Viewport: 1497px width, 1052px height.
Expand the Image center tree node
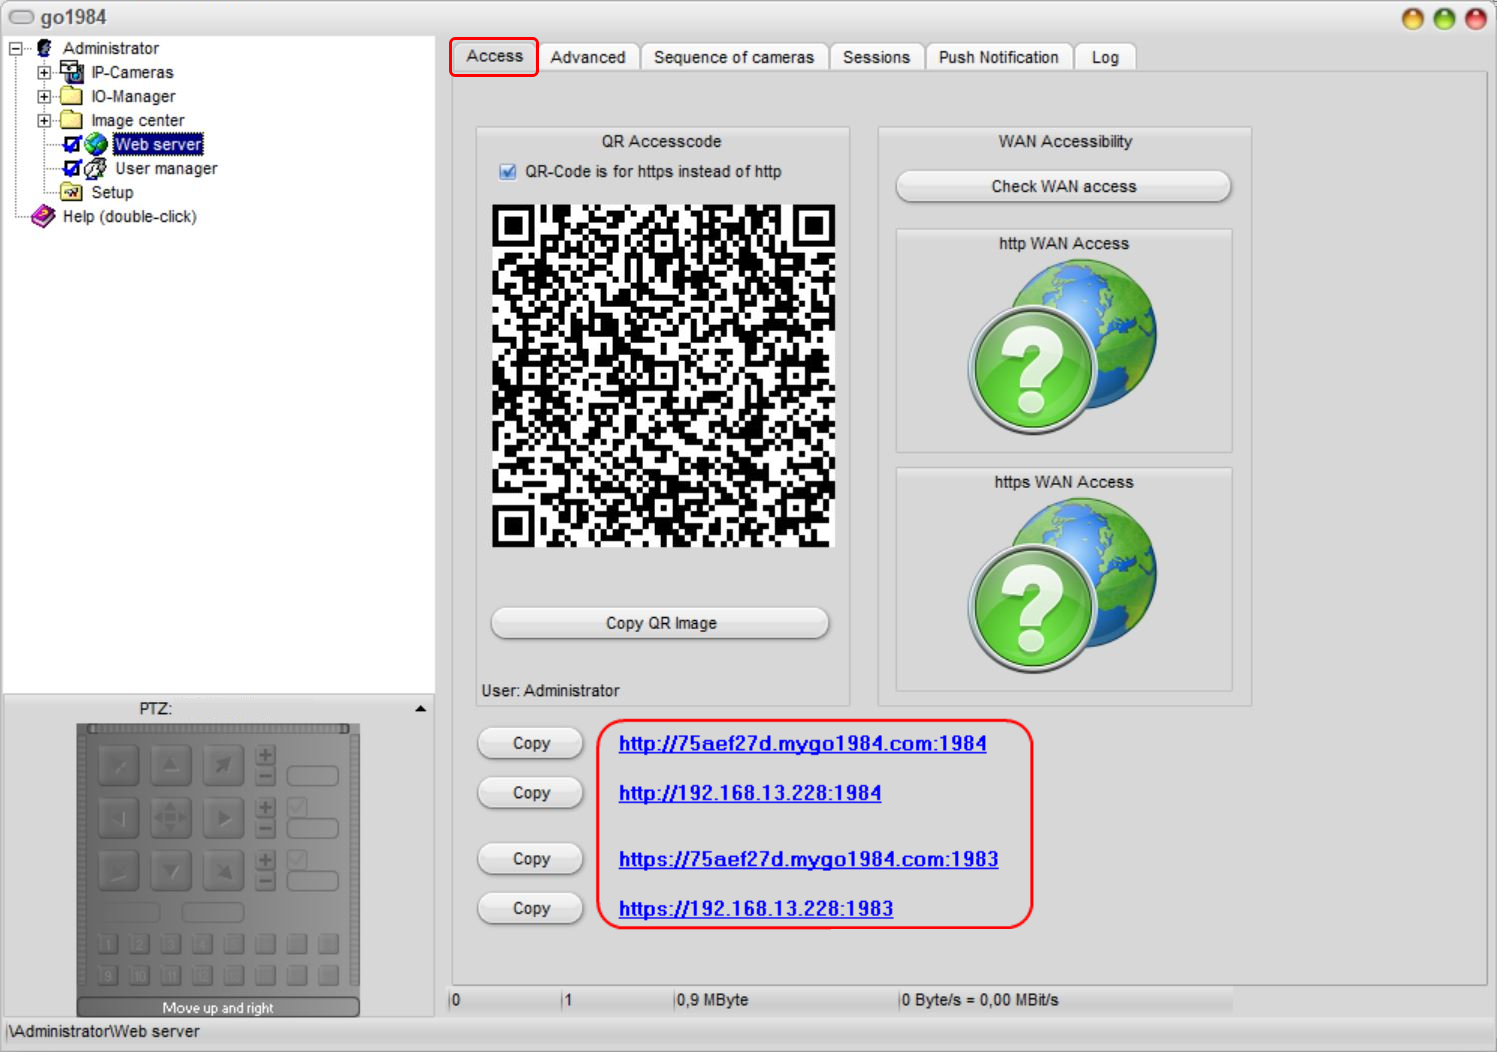pyautogui.click(x=44, y=120)
